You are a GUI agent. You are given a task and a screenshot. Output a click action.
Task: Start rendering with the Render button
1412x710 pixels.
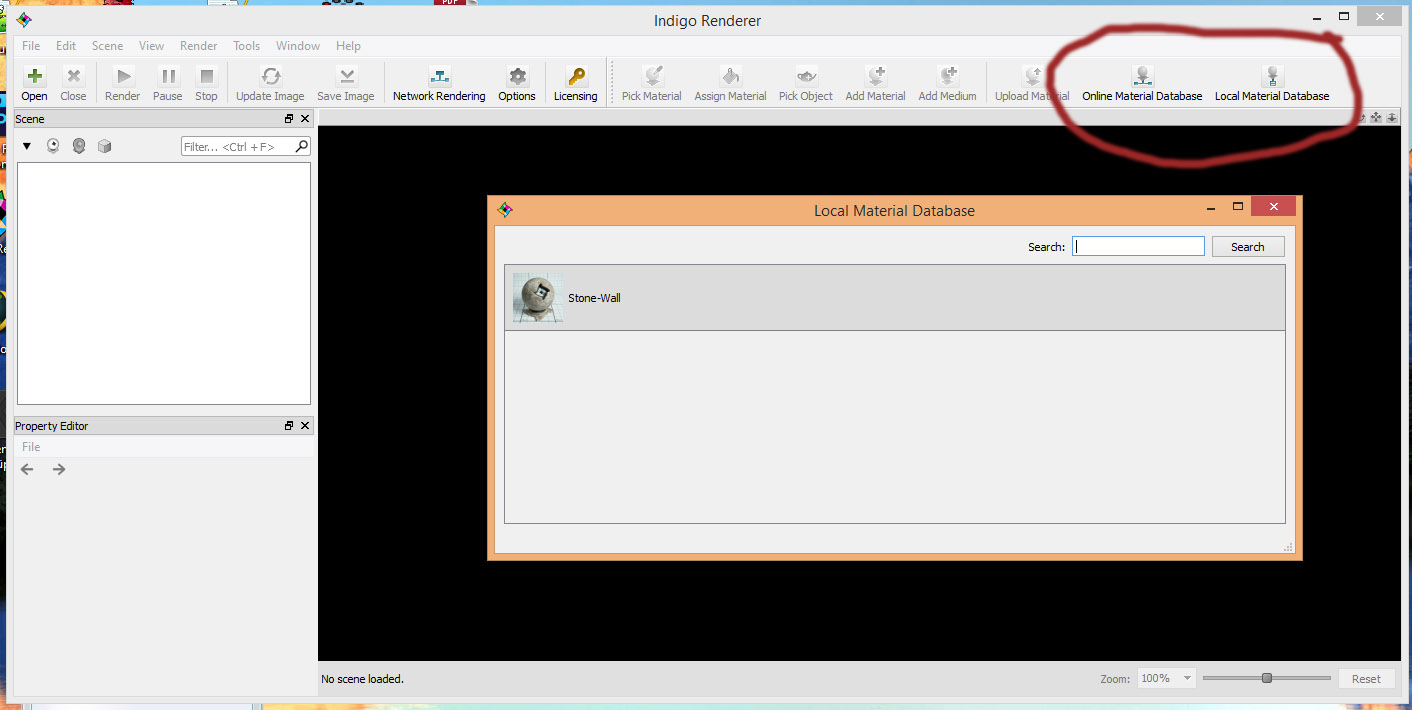[x=122, y=84]
